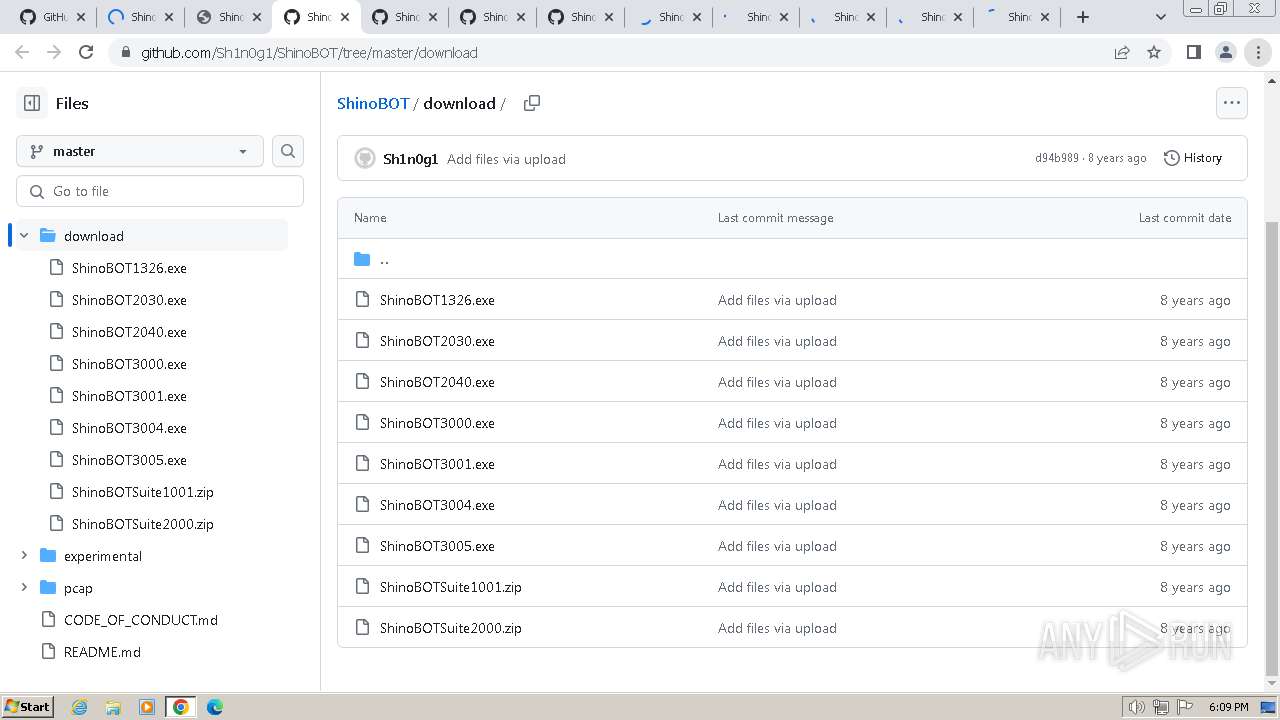Open Chrome from the taskbar

click(x=181, y=707)
